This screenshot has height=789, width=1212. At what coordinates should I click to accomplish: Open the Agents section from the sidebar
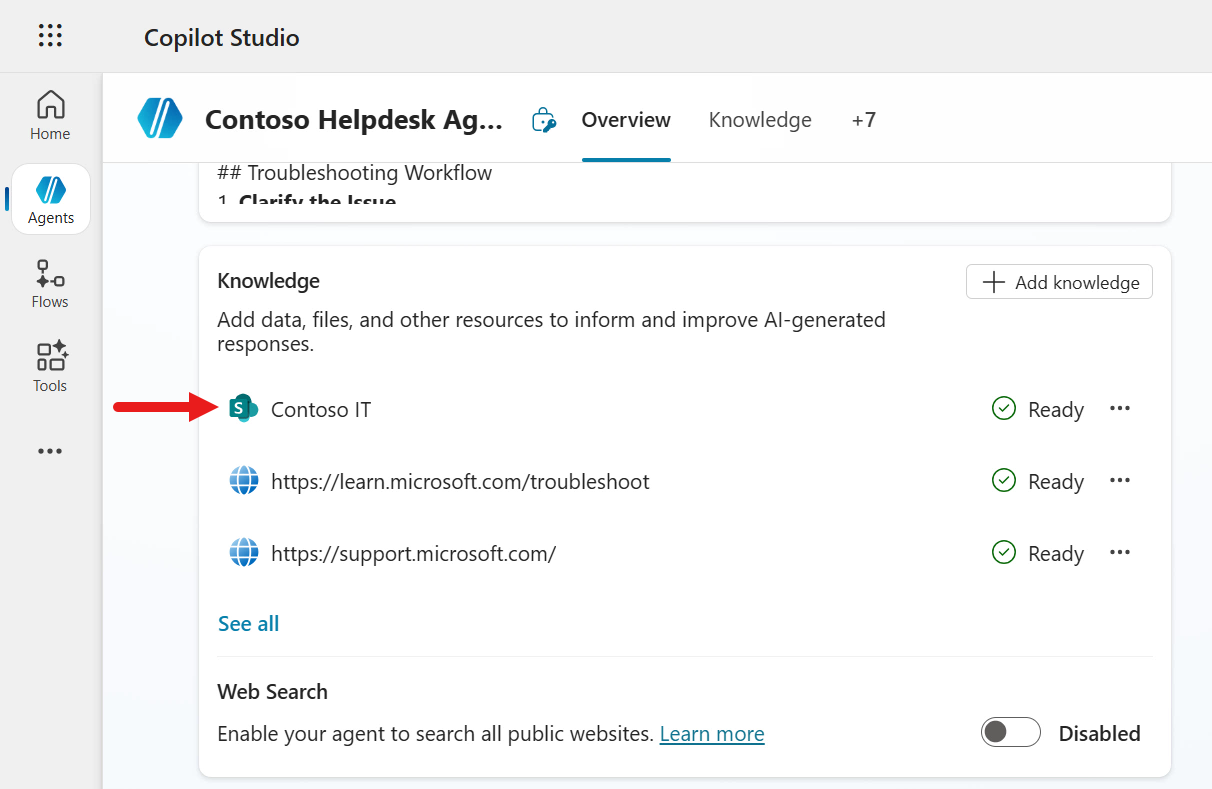click(50, 198)
